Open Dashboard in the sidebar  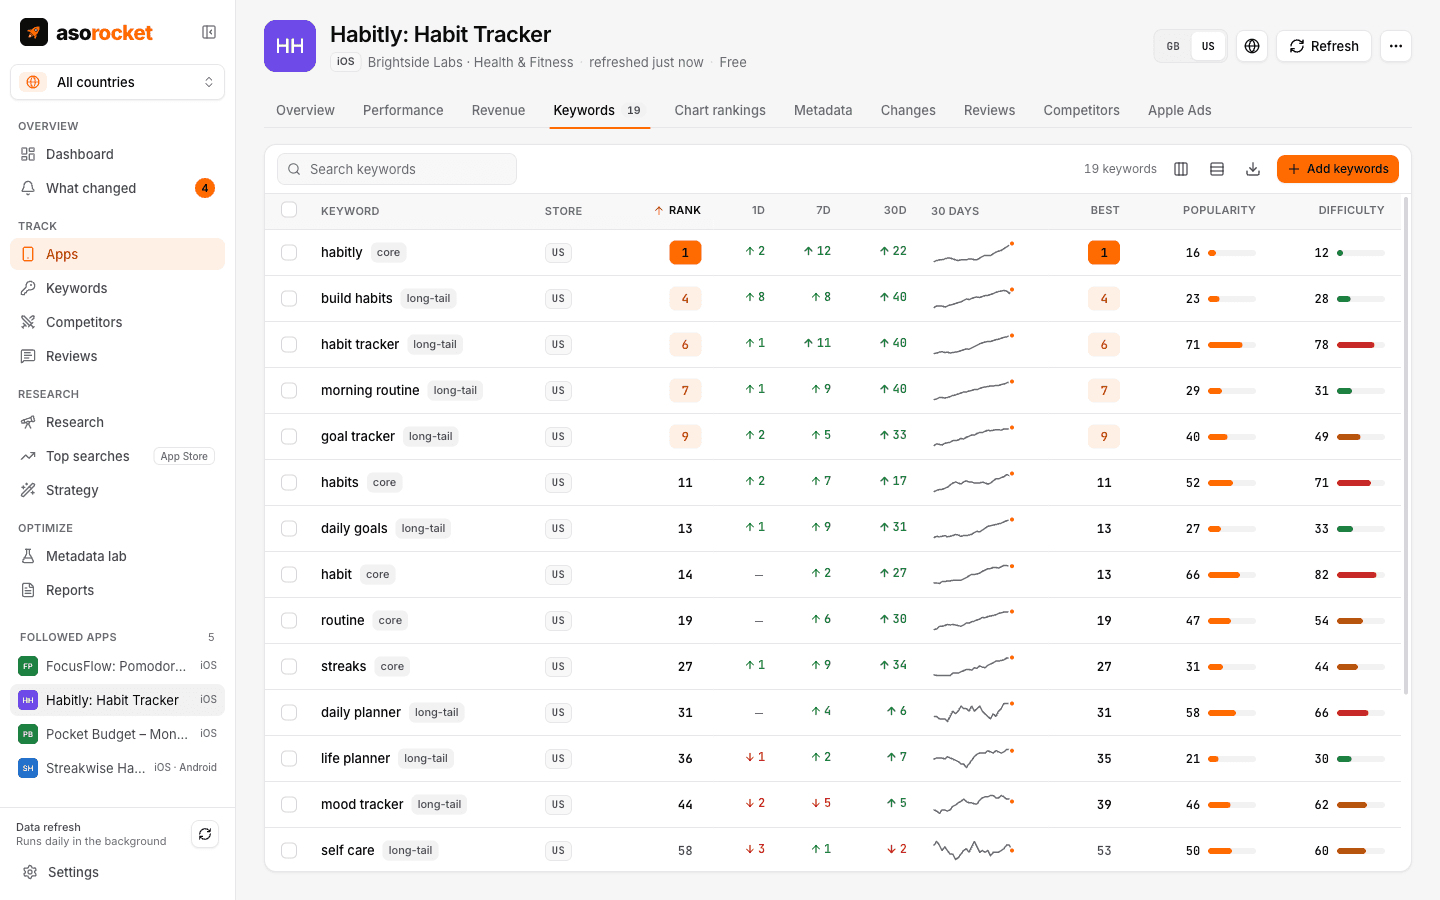coord(117,154)
